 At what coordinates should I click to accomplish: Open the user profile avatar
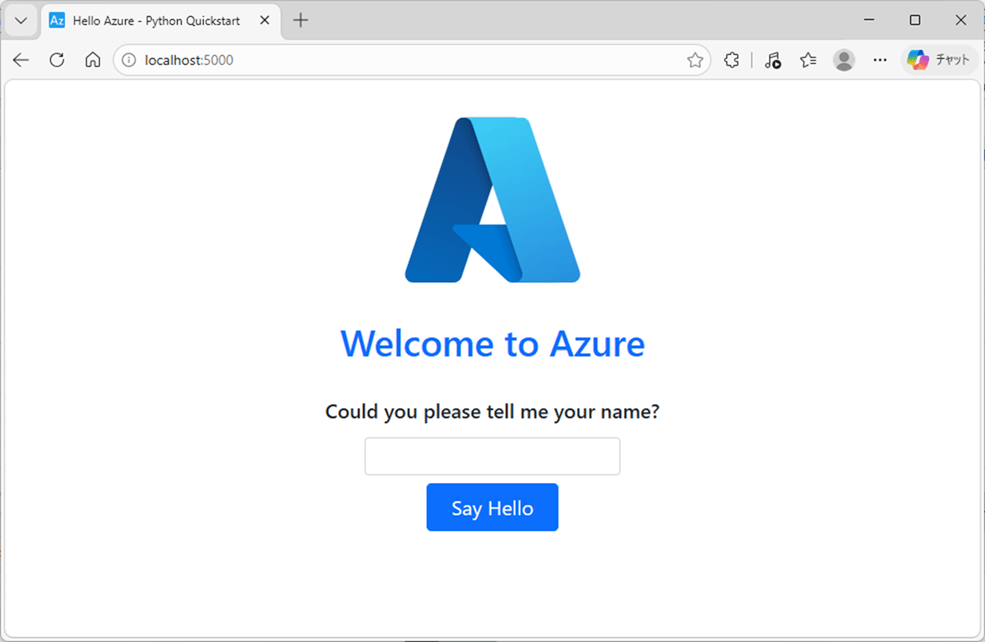pos(844,60)
